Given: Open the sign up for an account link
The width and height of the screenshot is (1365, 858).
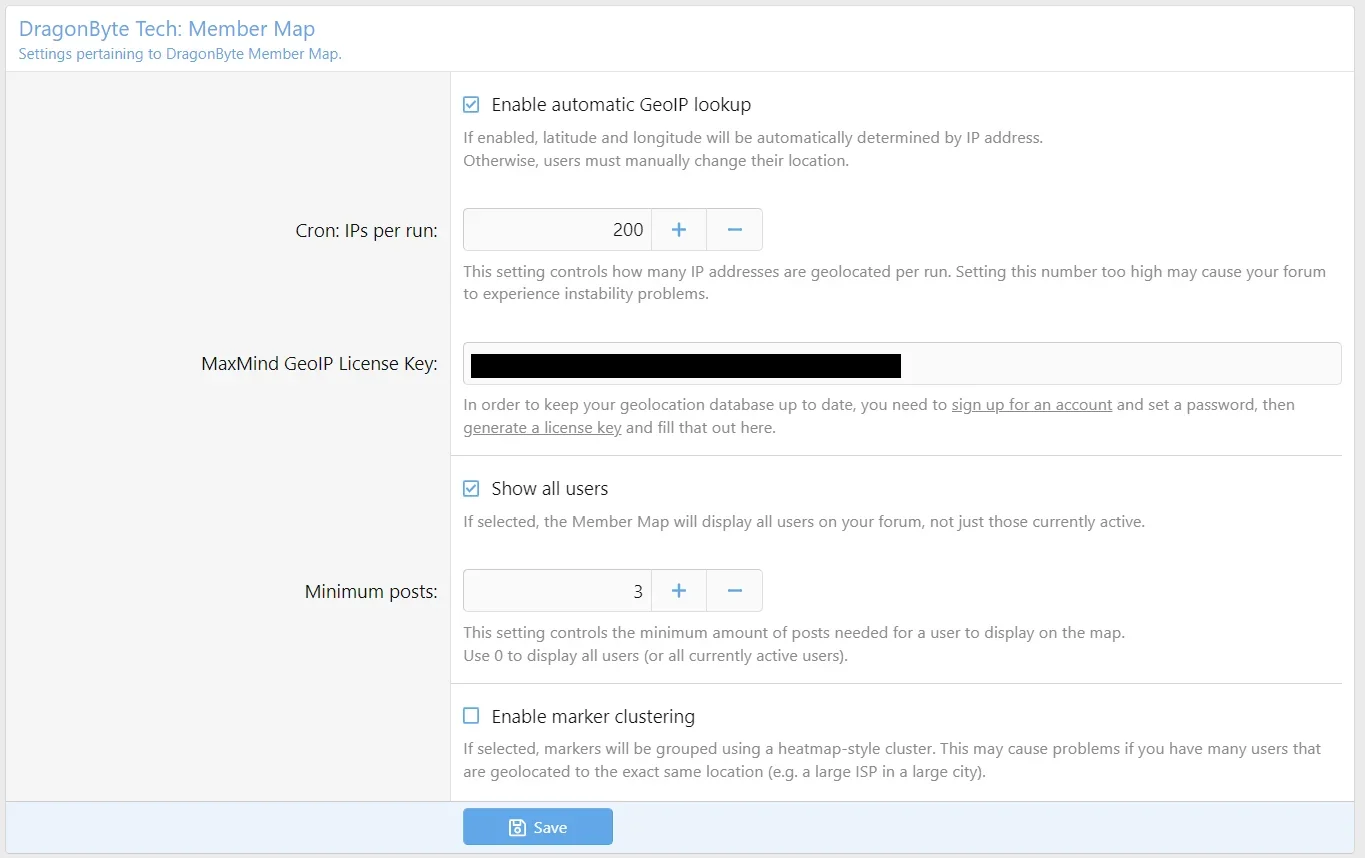Looking at the screenshot, I should pyautogui.click(x=1032, y=405).
